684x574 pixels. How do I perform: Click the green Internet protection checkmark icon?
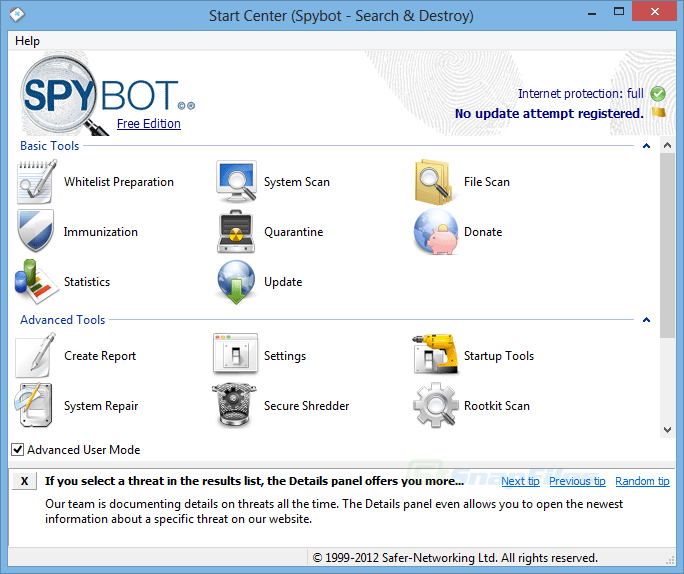click(658, 93)
